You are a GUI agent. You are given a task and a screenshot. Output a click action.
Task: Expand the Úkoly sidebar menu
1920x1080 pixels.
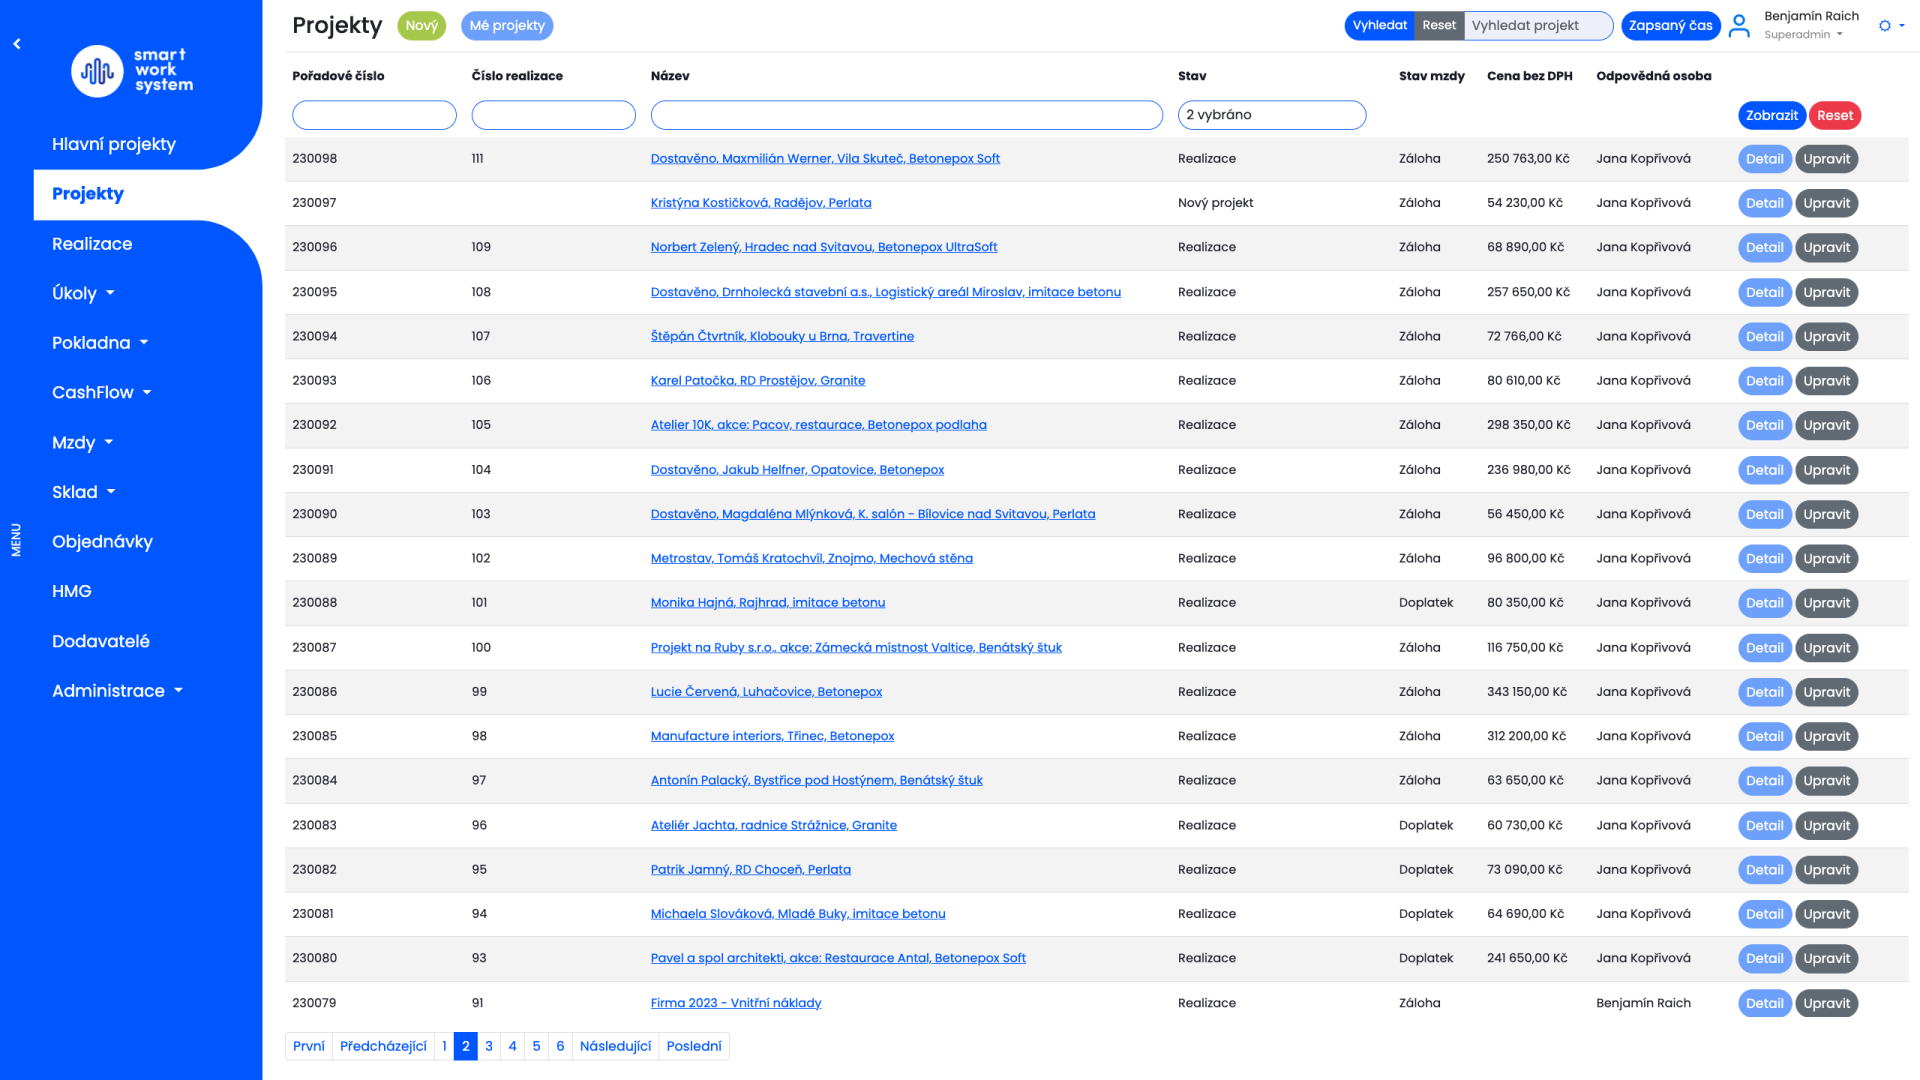(x=84, y=293)
